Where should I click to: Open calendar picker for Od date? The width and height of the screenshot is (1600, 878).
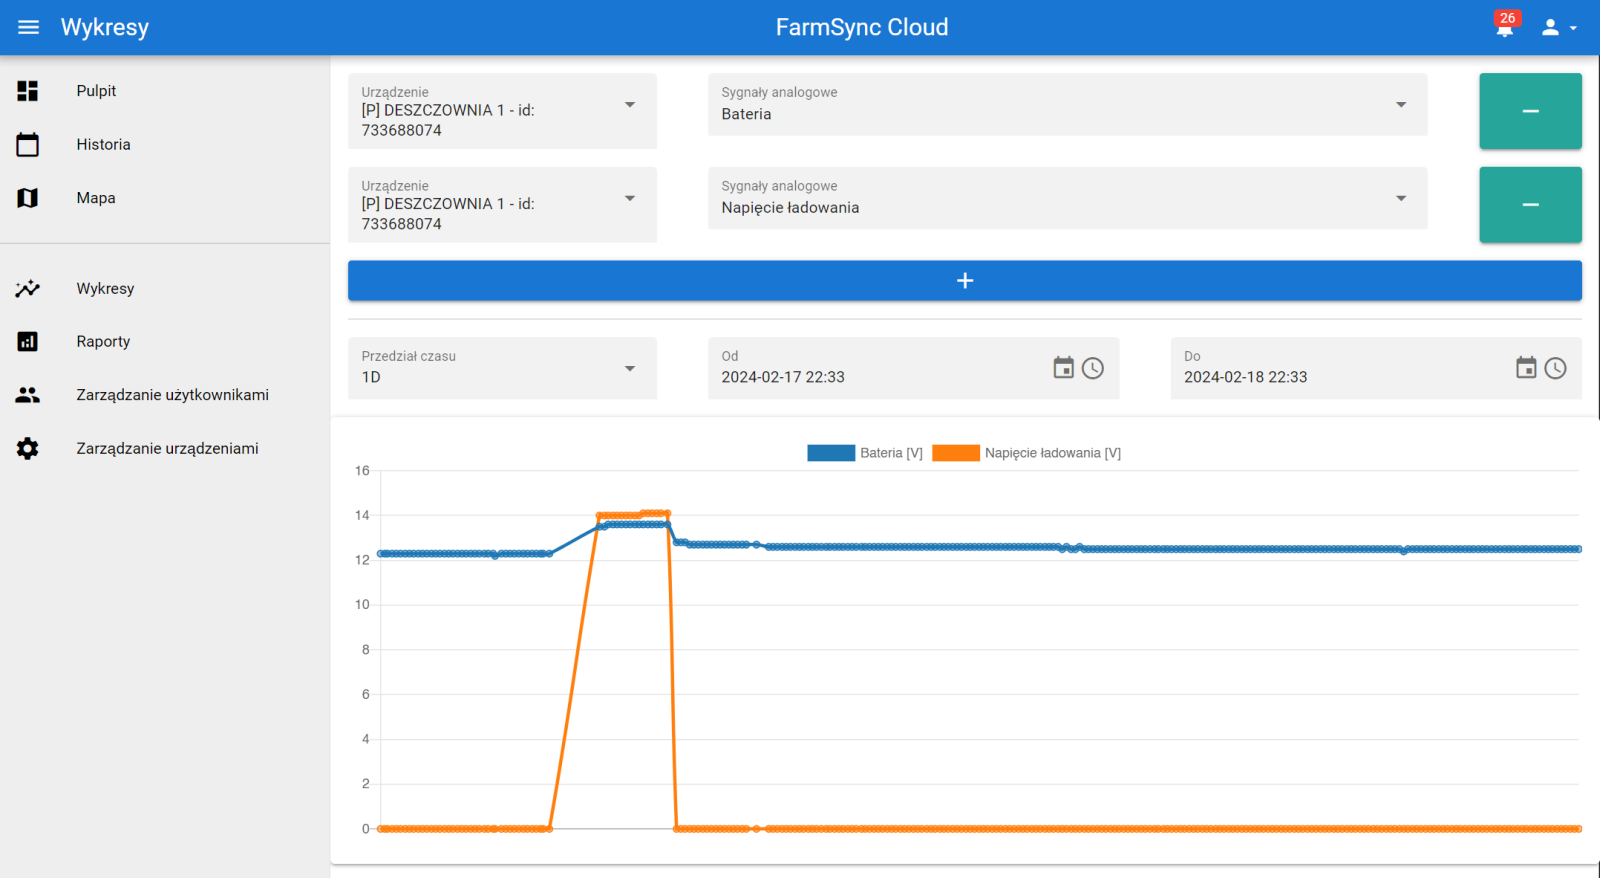point(1063,368)
